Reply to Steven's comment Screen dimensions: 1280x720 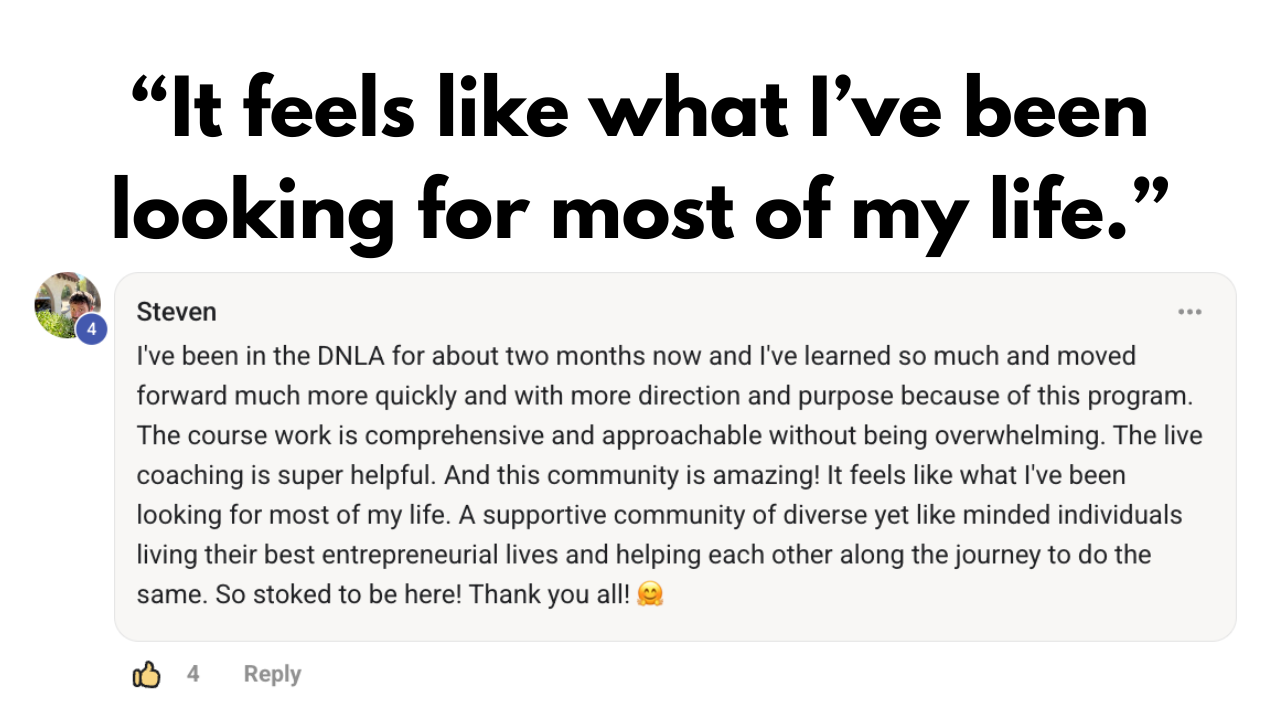click(x=272, y=675)
